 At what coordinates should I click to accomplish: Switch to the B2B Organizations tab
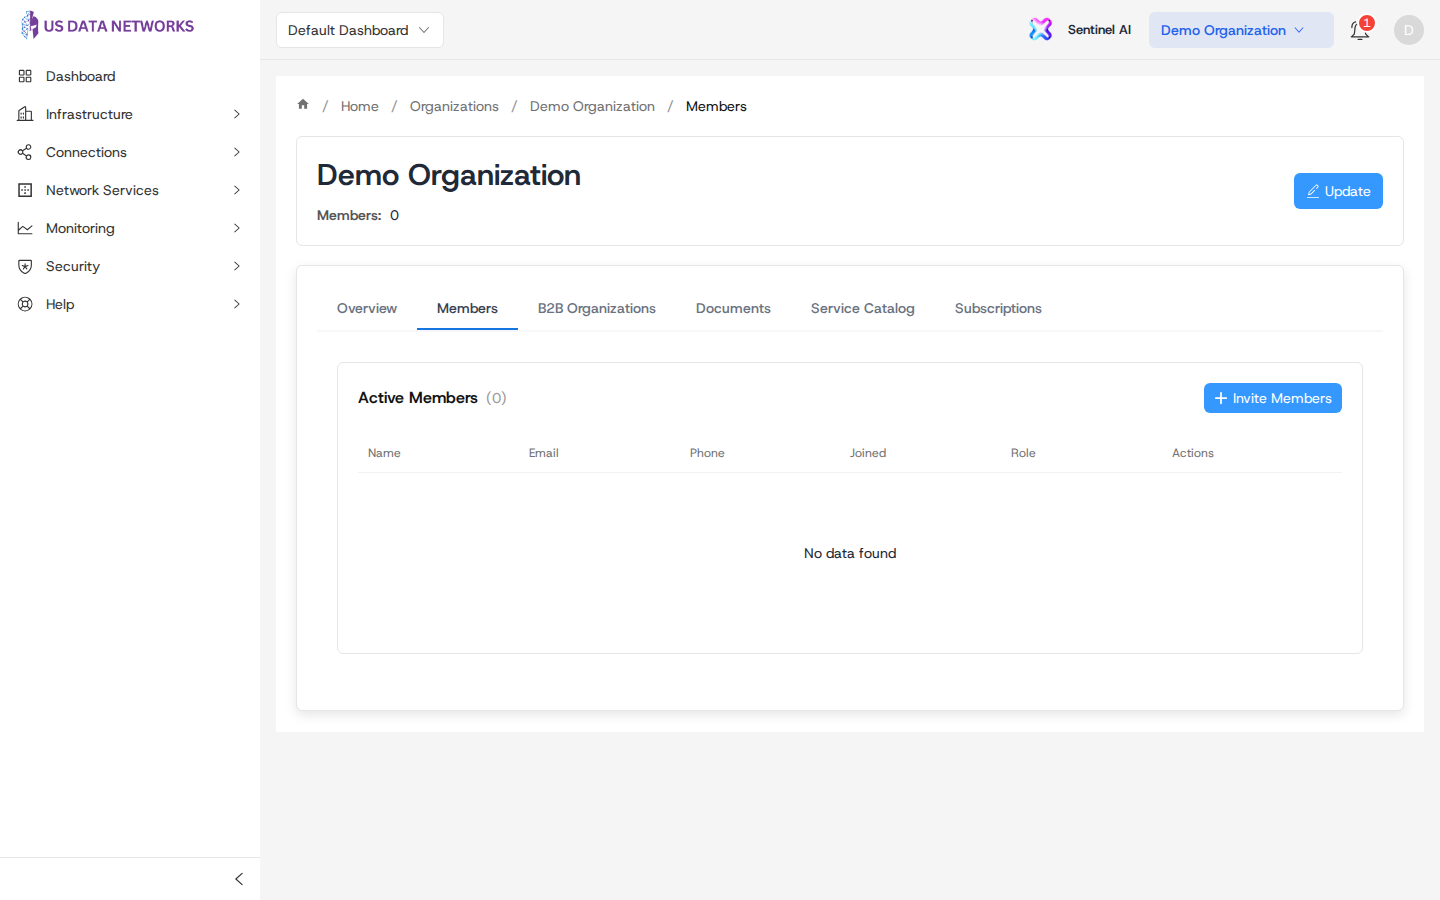[x=597, y=308]
